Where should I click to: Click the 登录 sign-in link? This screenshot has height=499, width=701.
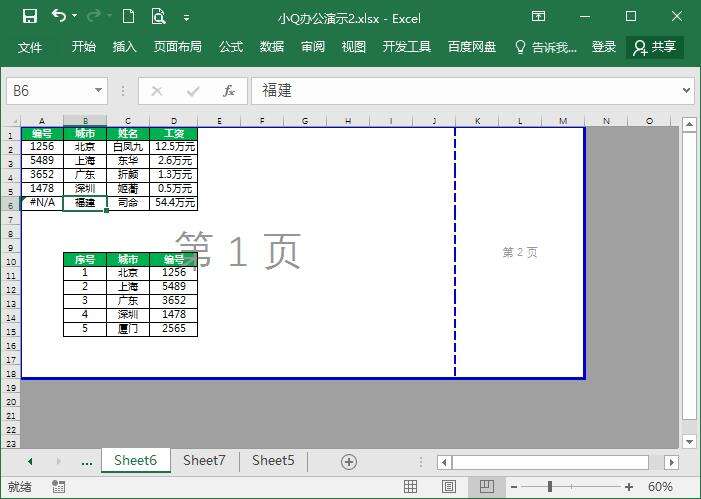click(604, 47)
